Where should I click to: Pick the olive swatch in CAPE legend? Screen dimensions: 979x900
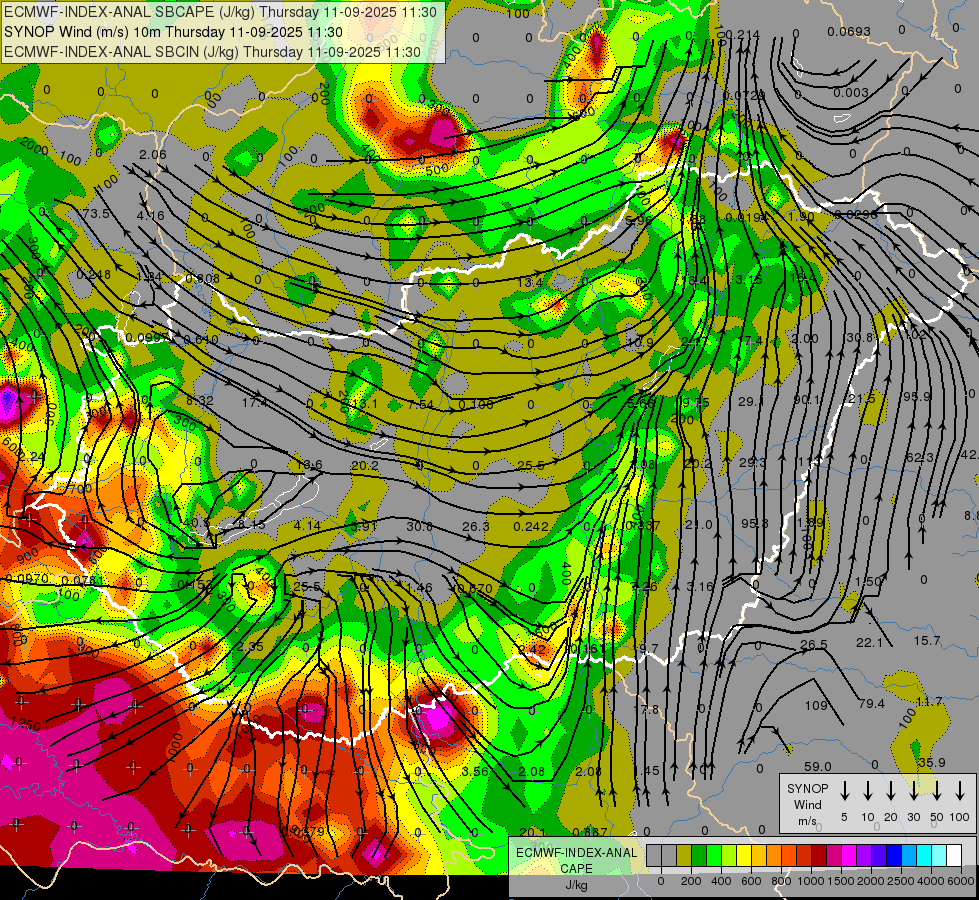[684, 856]
